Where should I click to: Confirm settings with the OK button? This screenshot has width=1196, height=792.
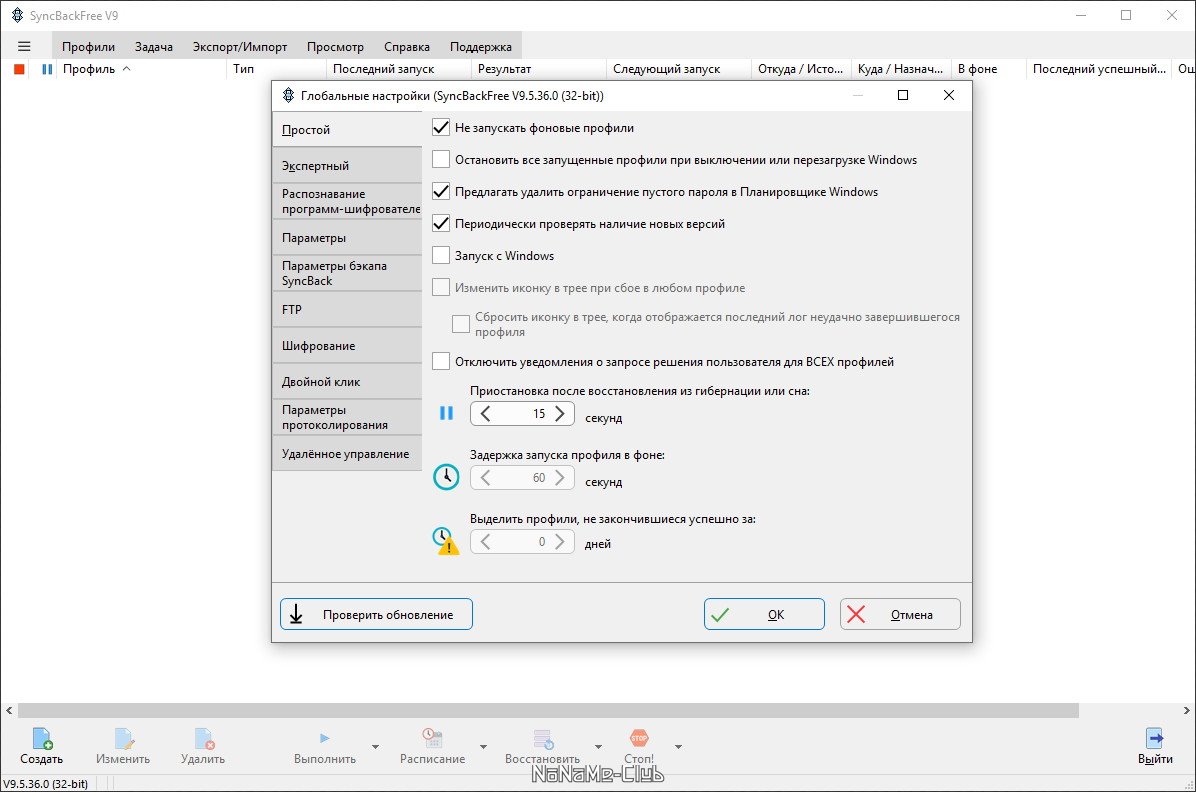764,614
